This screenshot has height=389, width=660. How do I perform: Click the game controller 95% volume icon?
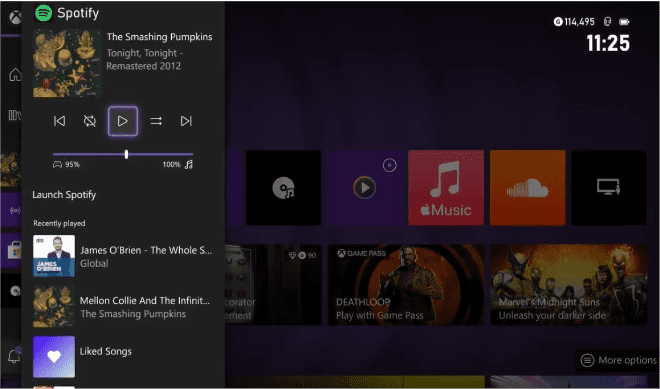click(x=57, y=165)
